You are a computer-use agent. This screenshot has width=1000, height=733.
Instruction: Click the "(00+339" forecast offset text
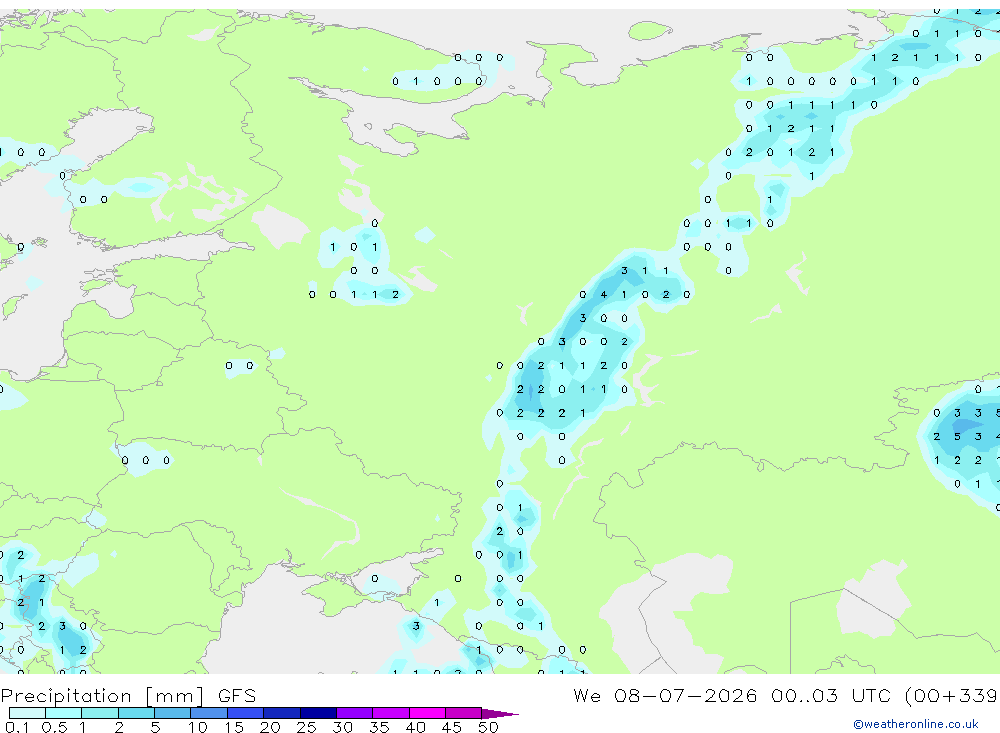952,695
